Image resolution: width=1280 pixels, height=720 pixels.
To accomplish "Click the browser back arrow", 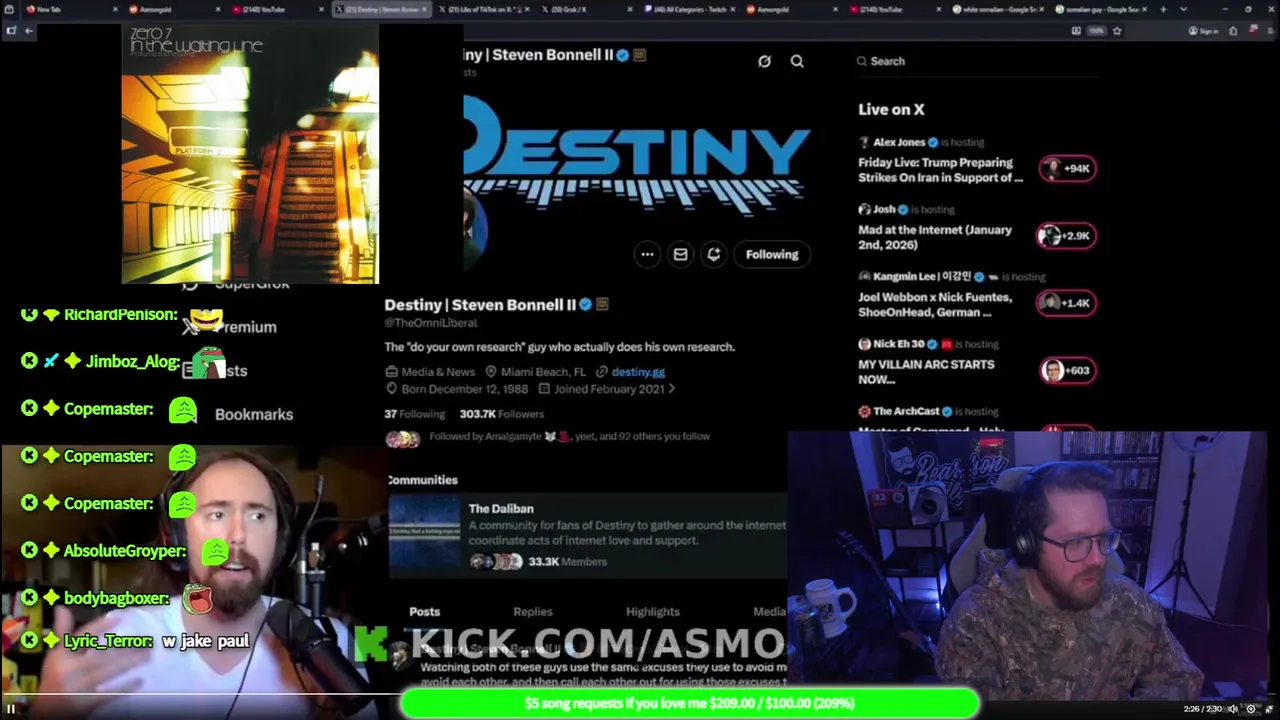I will tap(28, 31).
